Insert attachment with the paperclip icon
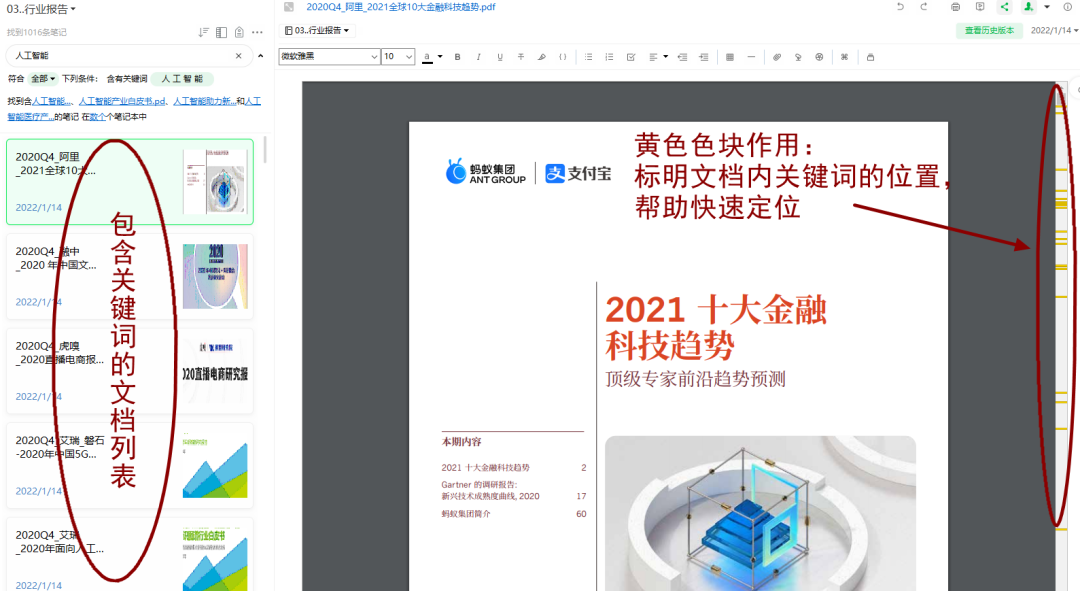Viewport: 1080px width, 591px height. (x=776, y=57)
